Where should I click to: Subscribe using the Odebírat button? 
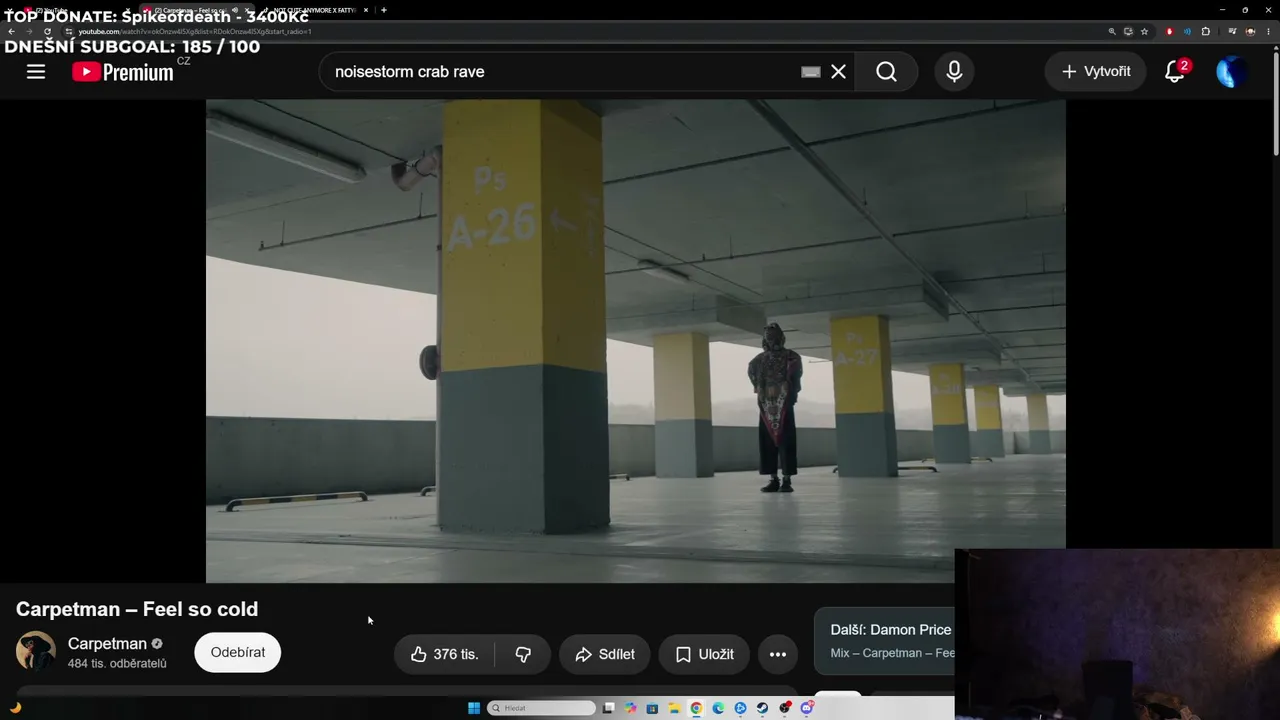click(x=238, y=652)
